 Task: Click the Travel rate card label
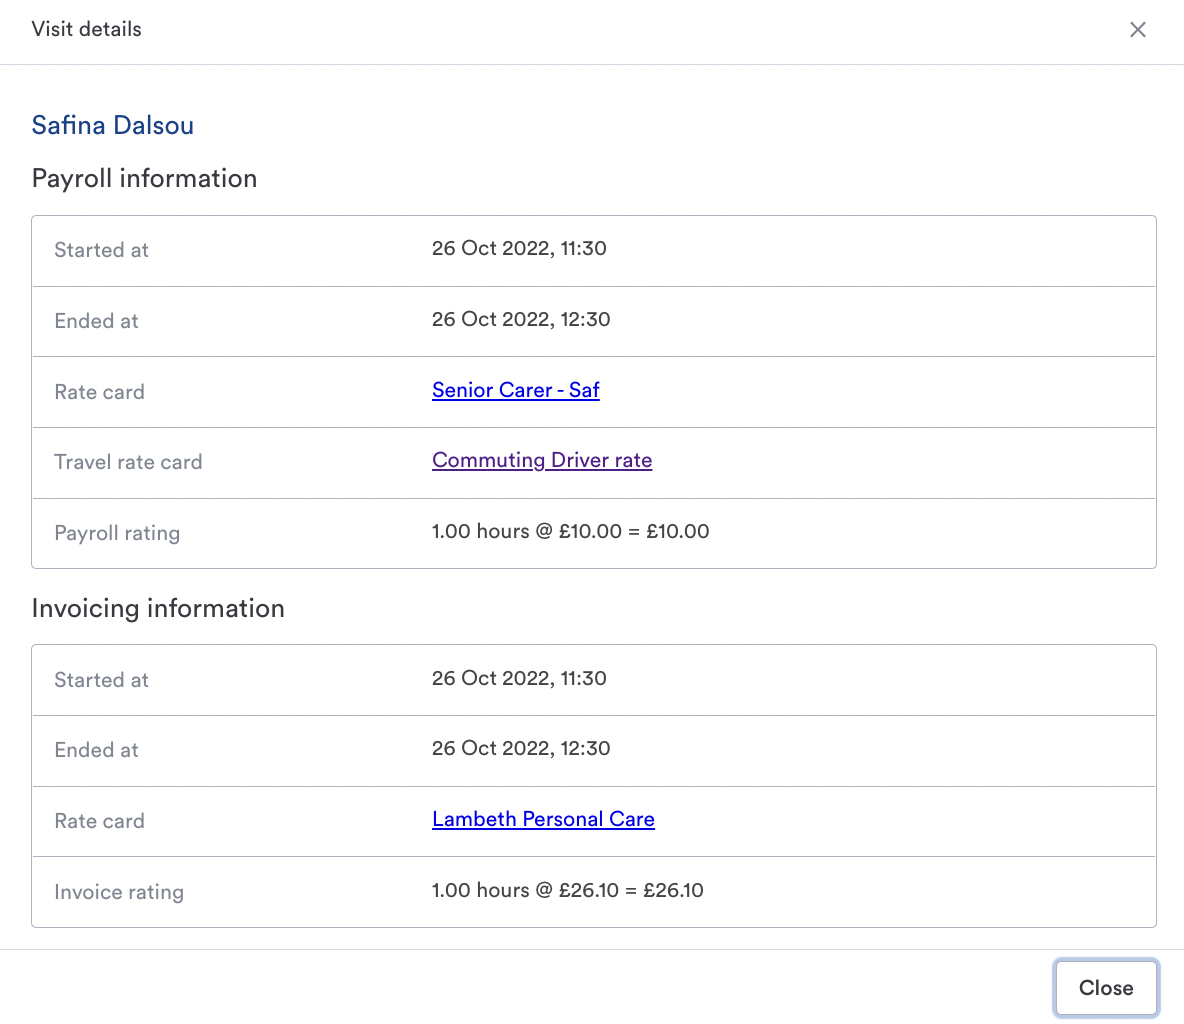[128, 462]
